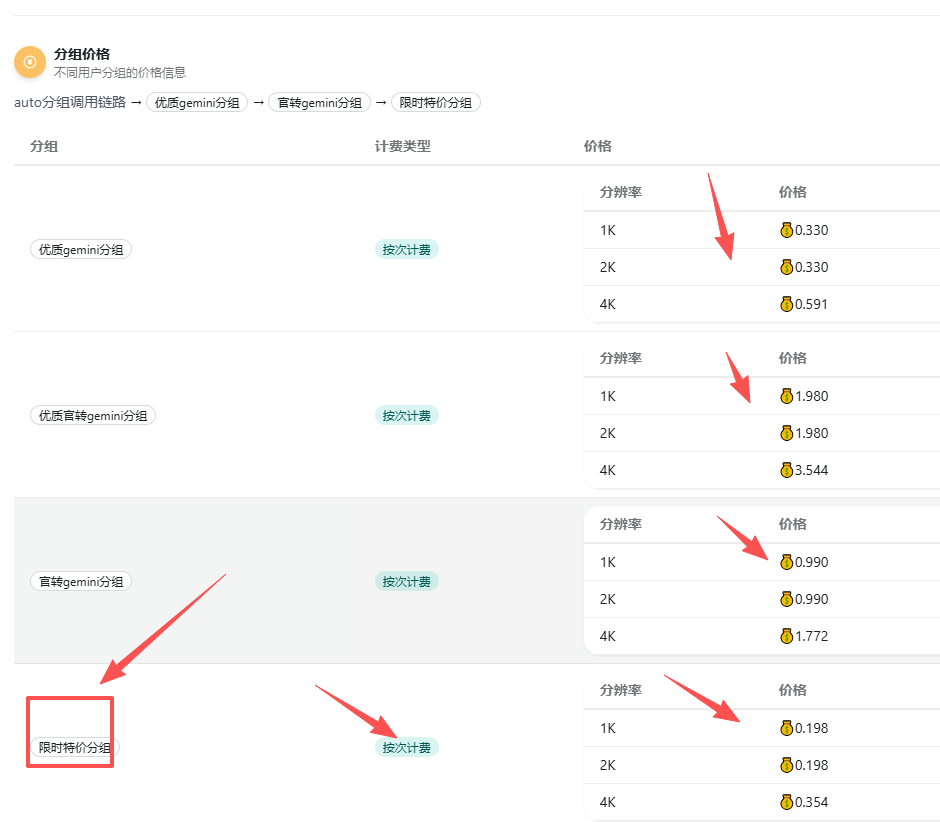Click the boxed 限时特价分组 tag in group column
940x822 pixels.
[75, 747]
